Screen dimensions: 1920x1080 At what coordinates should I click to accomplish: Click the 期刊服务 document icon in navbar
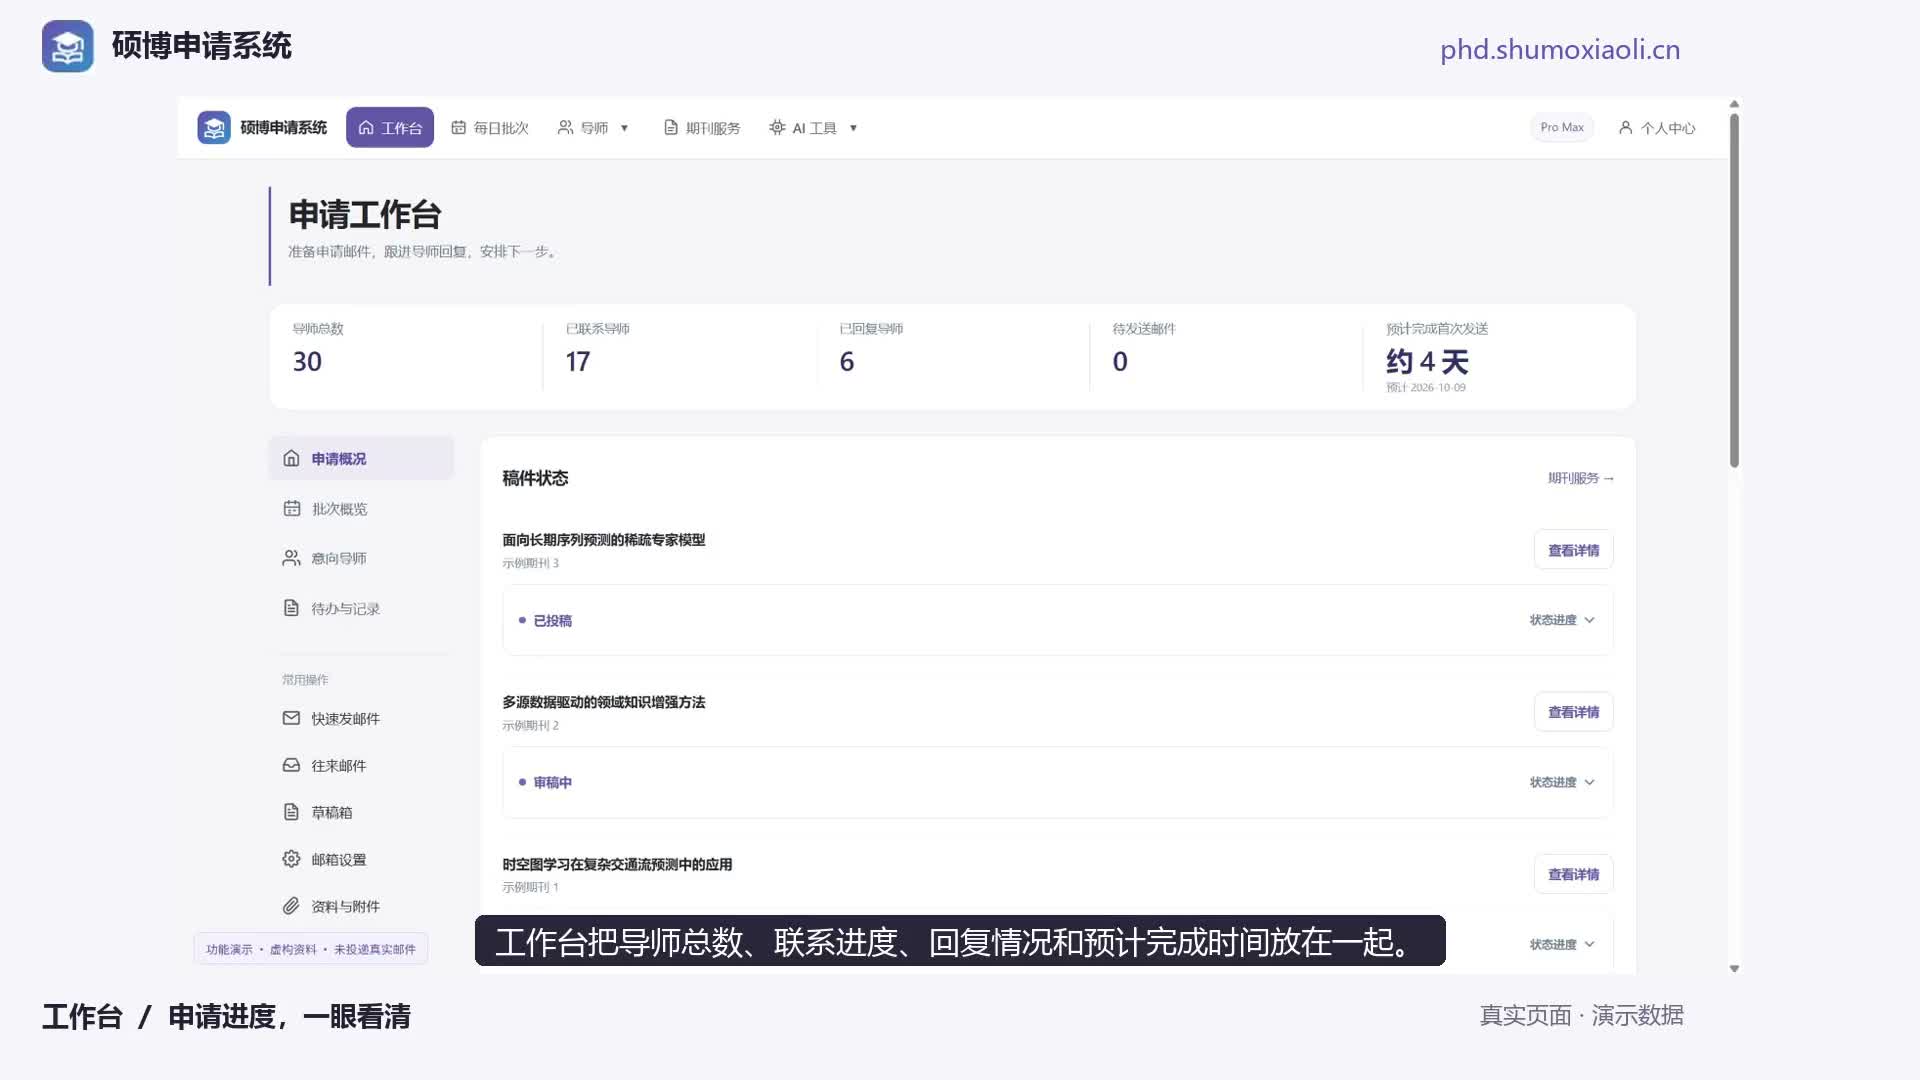tap(671, 128)
